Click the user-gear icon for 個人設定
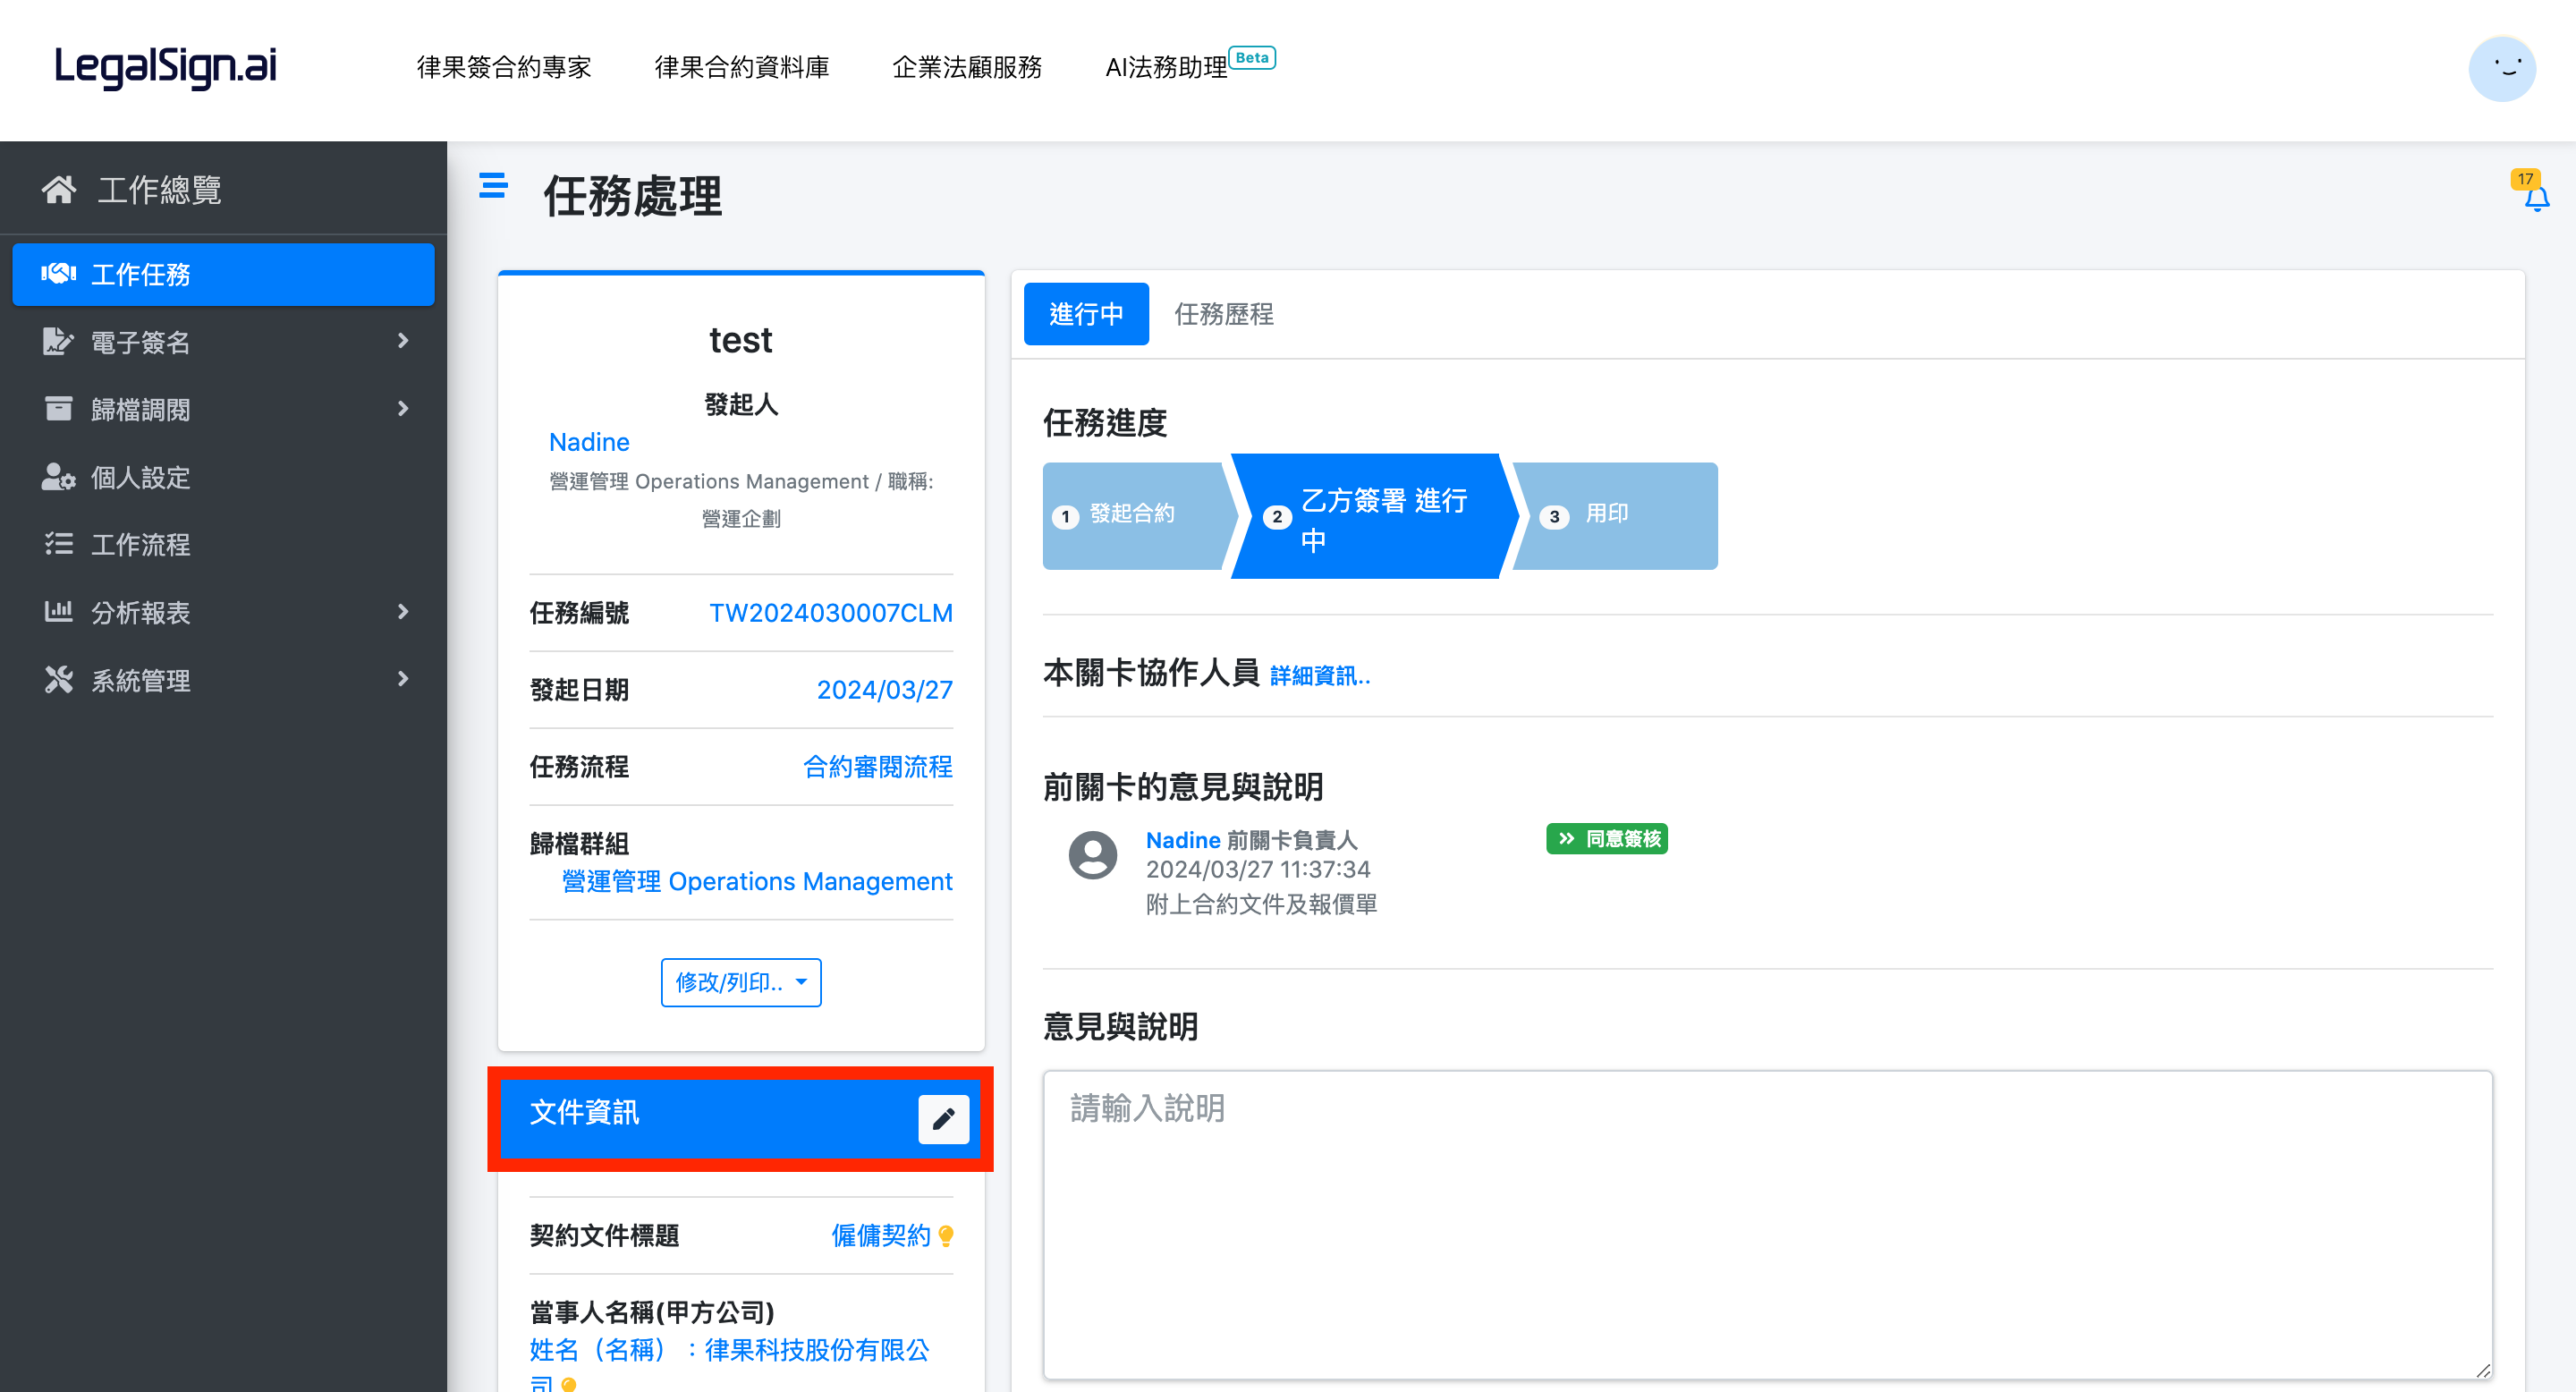The width and height of the screenshot is (2576, 1392). click(58, 476)
